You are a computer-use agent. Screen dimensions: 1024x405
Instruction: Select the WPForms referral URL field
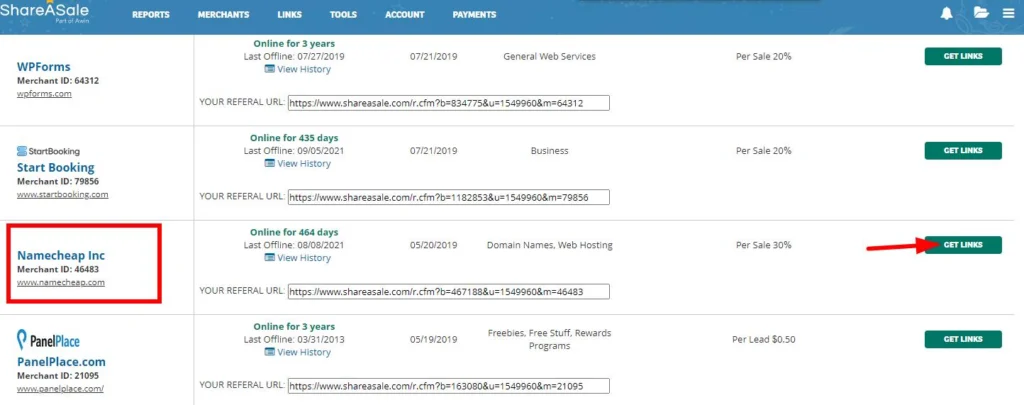pyautogui.click(x=449, y=103)
